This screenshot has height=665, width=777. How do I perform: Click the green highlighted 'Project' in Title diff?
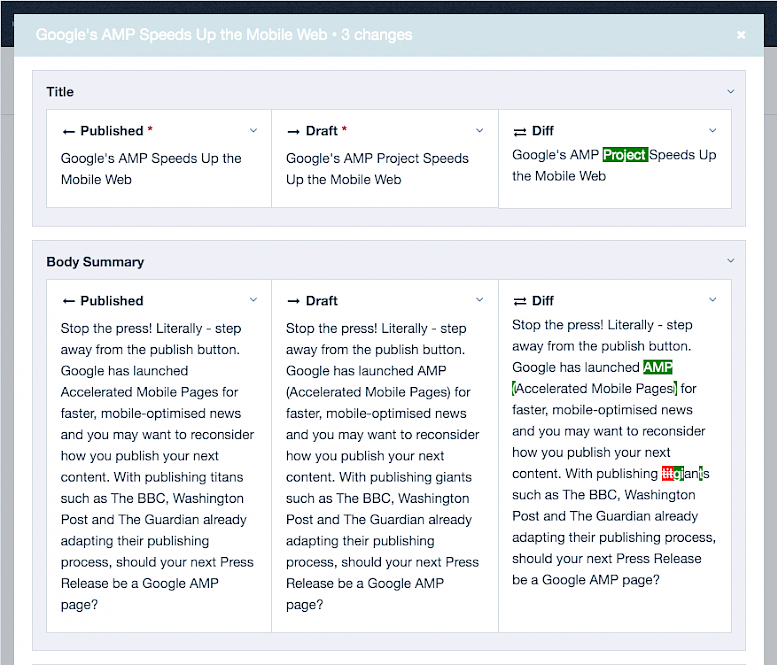click(625, 155)
